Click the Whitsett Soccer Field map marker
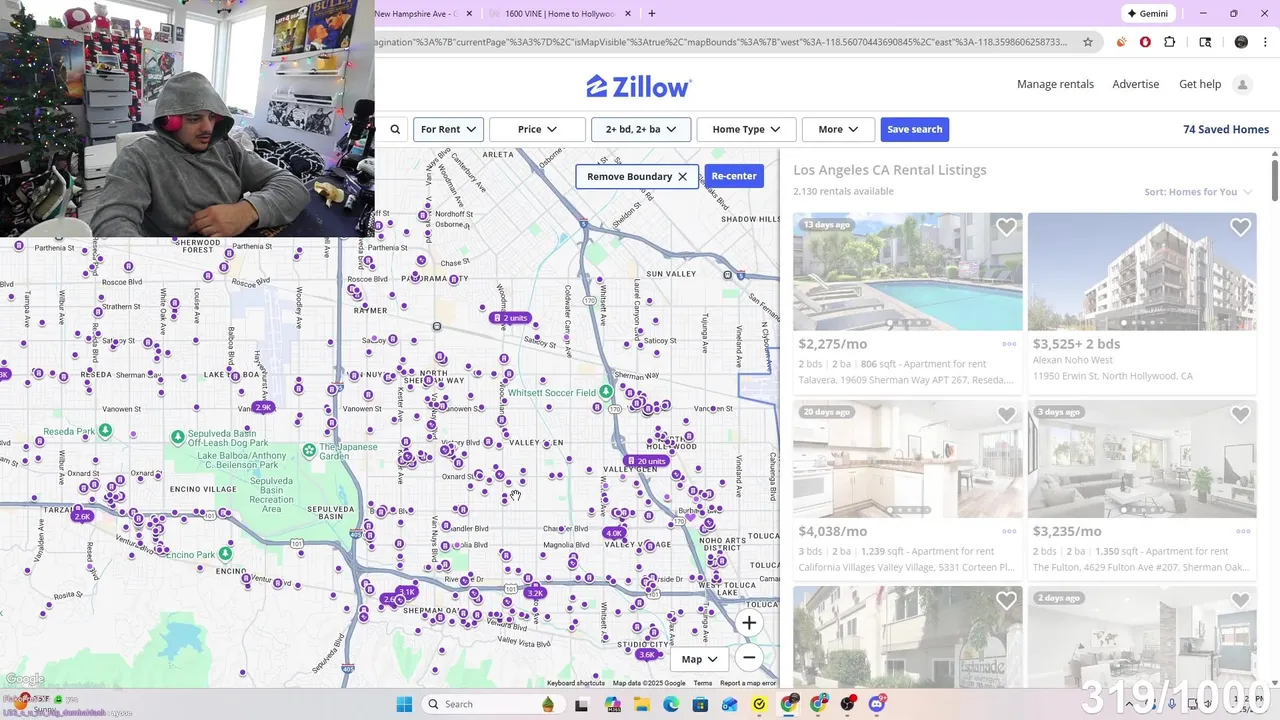 click(606, 393)
